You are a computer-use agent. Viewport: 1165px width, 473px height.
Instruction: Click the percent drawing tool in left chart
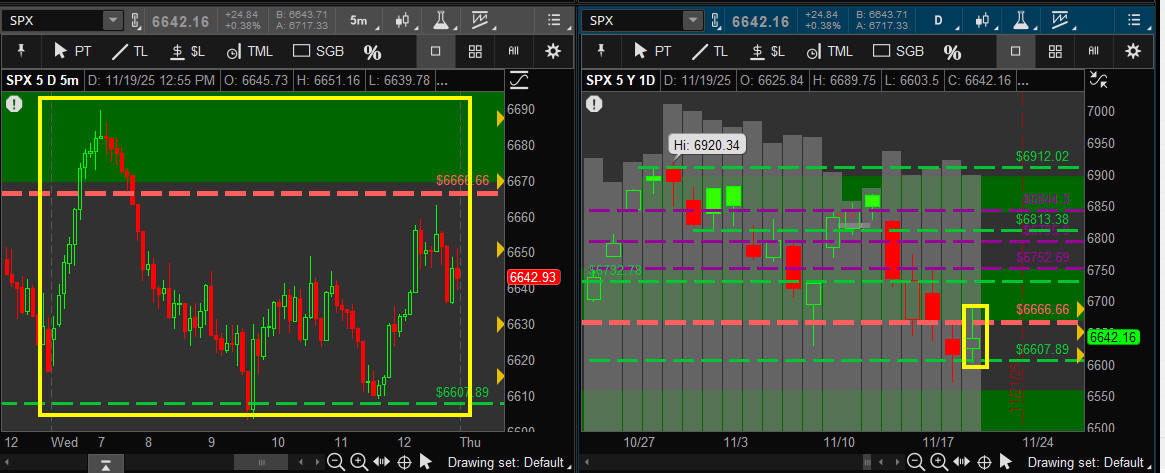372,52
